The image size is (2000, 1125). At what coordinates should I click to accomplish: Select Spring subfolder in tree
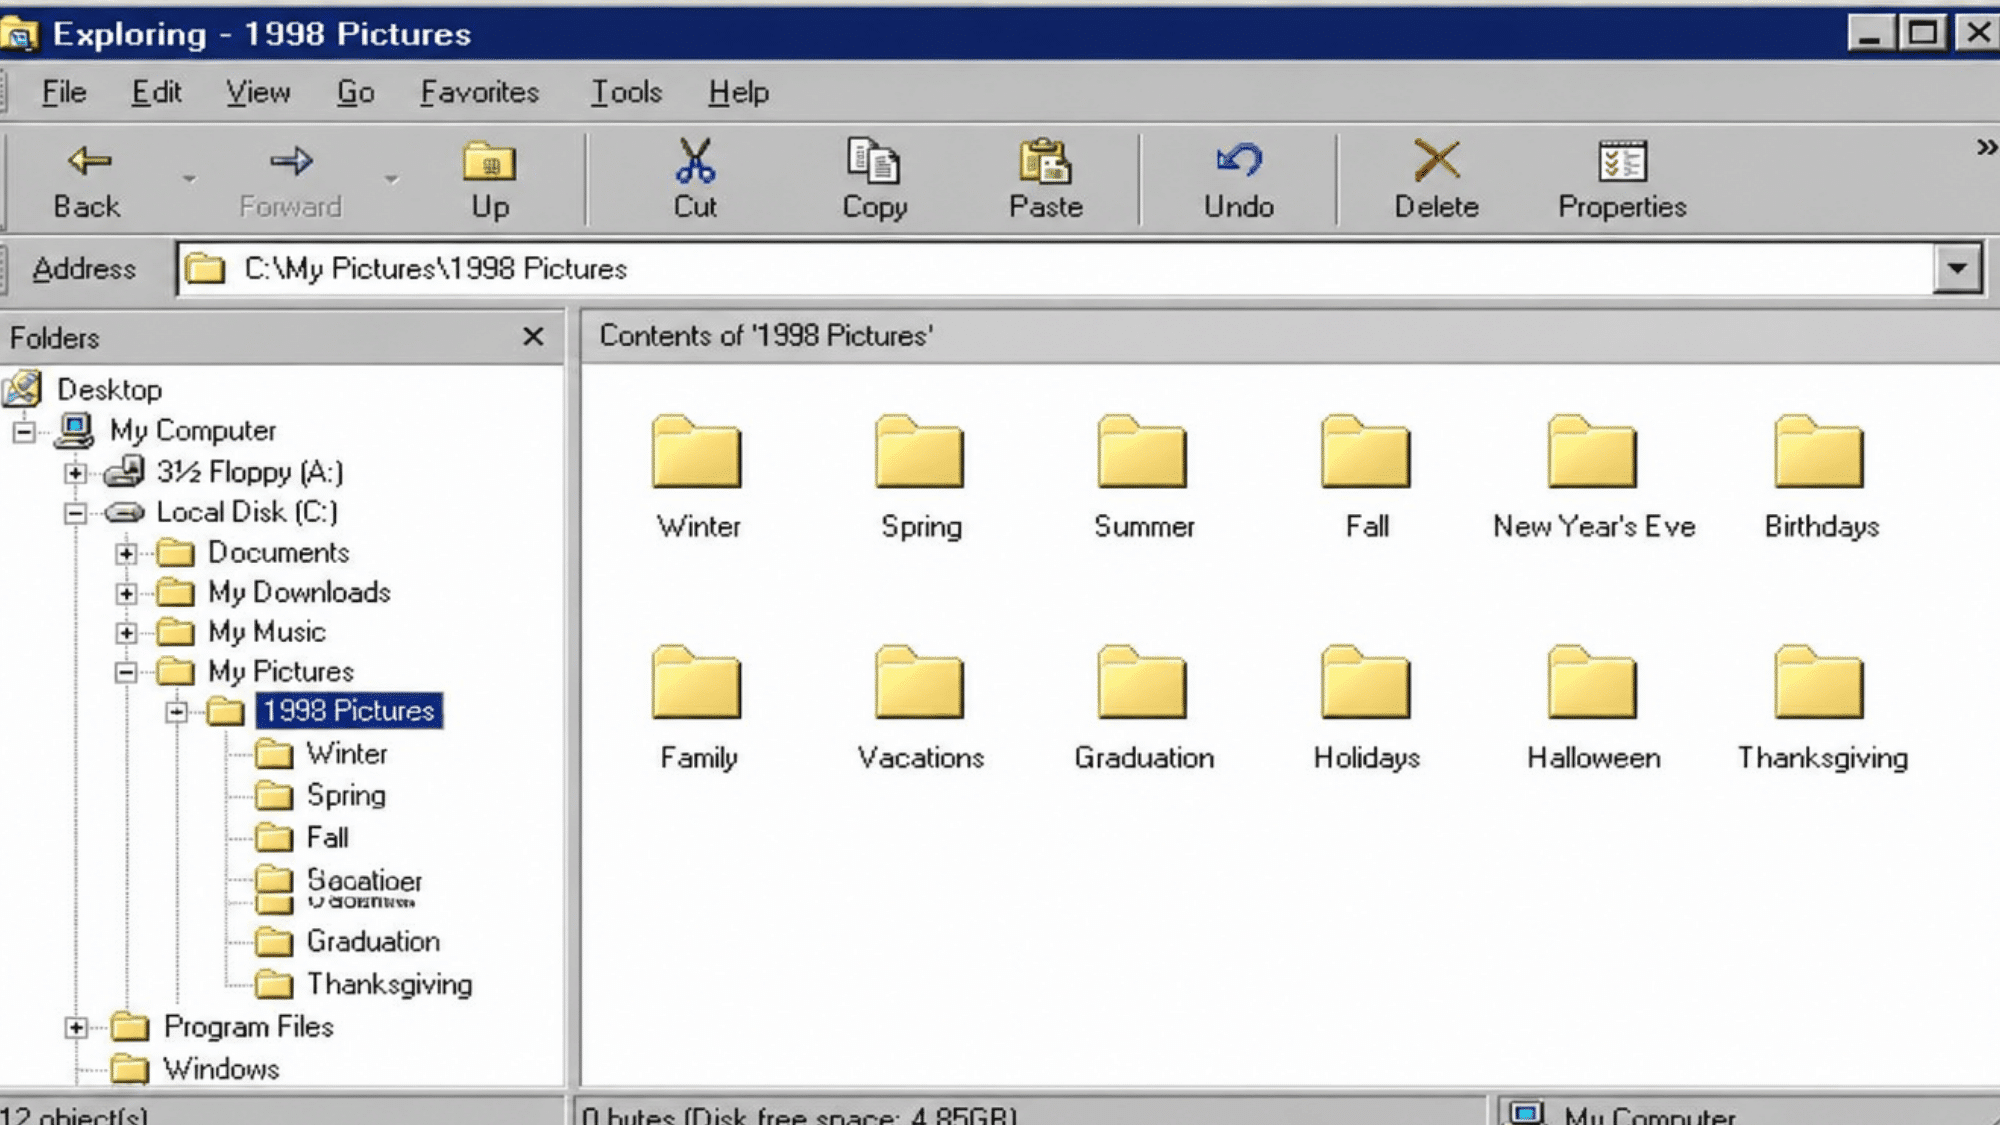[x=346, y=795]
